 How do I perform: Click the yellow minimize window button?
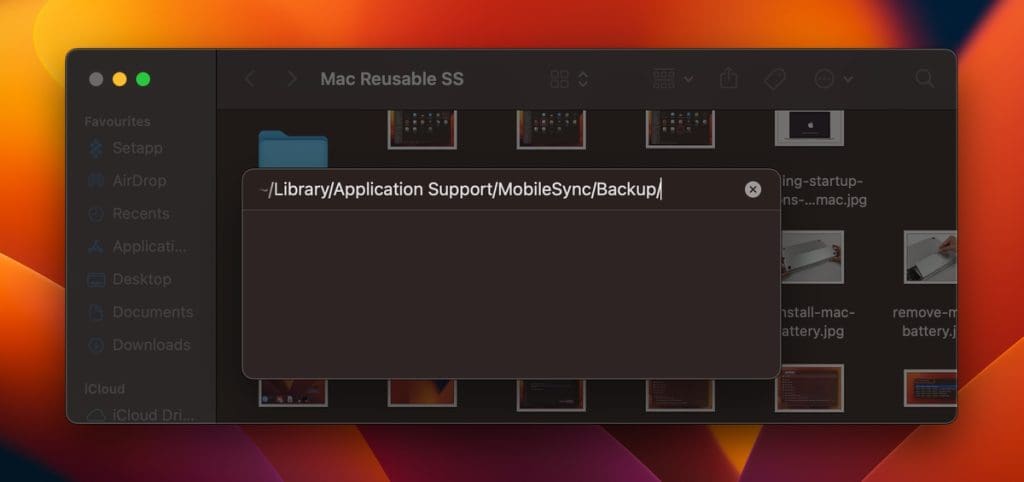click(x=120, y=80)
